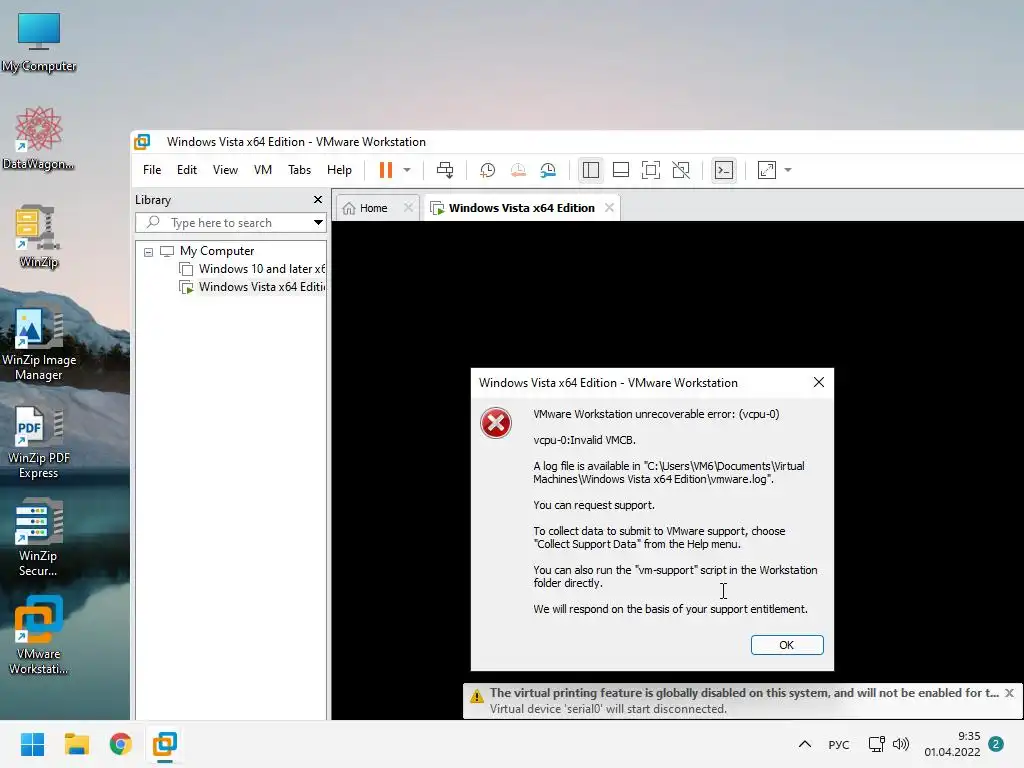This screenshot has height=768, width=1024.
Task: Open the View menu
Action: [x=225, y=170]
